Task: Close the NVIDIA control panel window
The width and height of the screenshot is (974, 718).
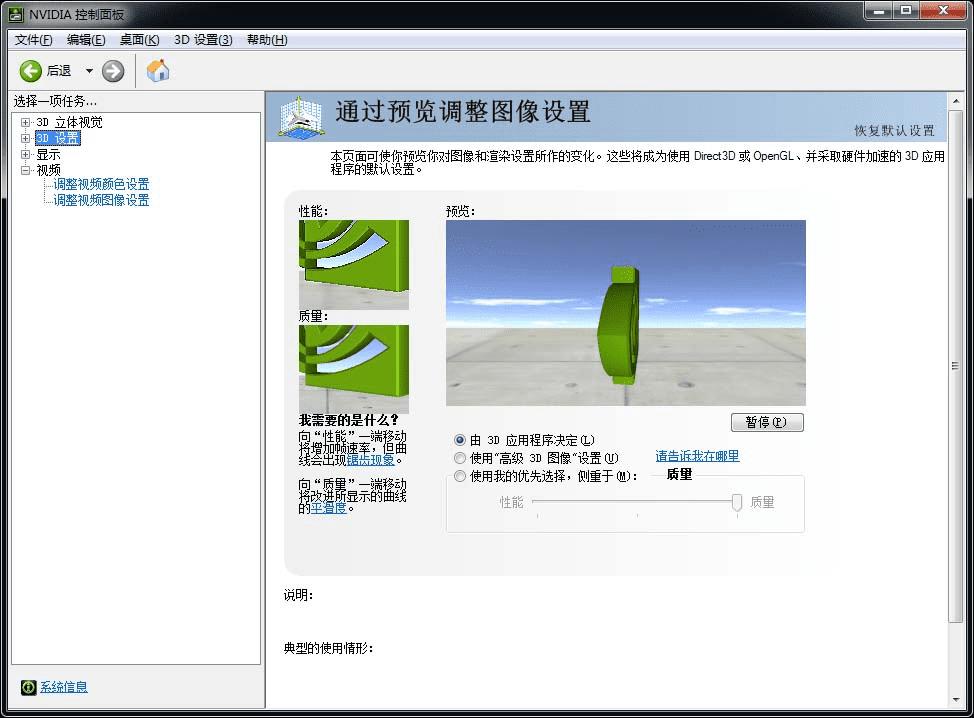Action: (944, 10)
